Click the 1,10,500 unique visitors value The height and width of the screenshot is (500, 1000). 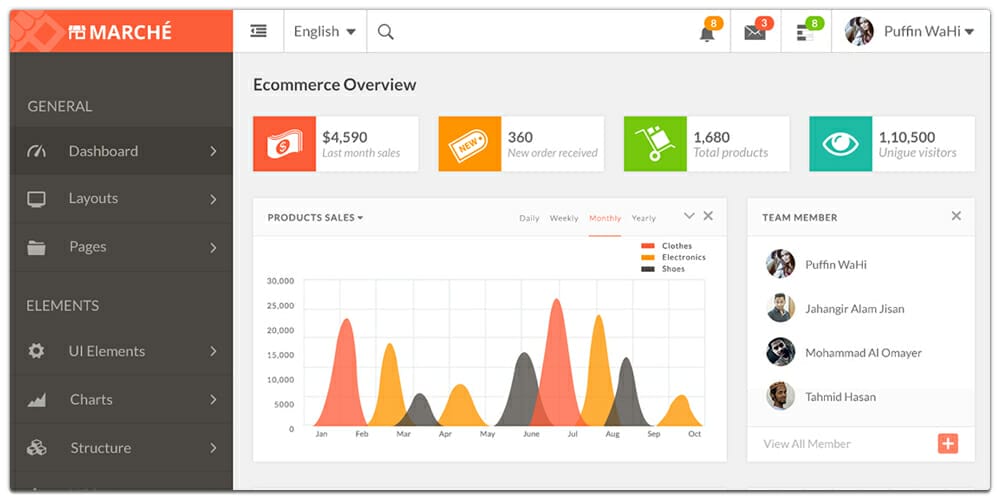pyautogui.click(x=907, y=137)
